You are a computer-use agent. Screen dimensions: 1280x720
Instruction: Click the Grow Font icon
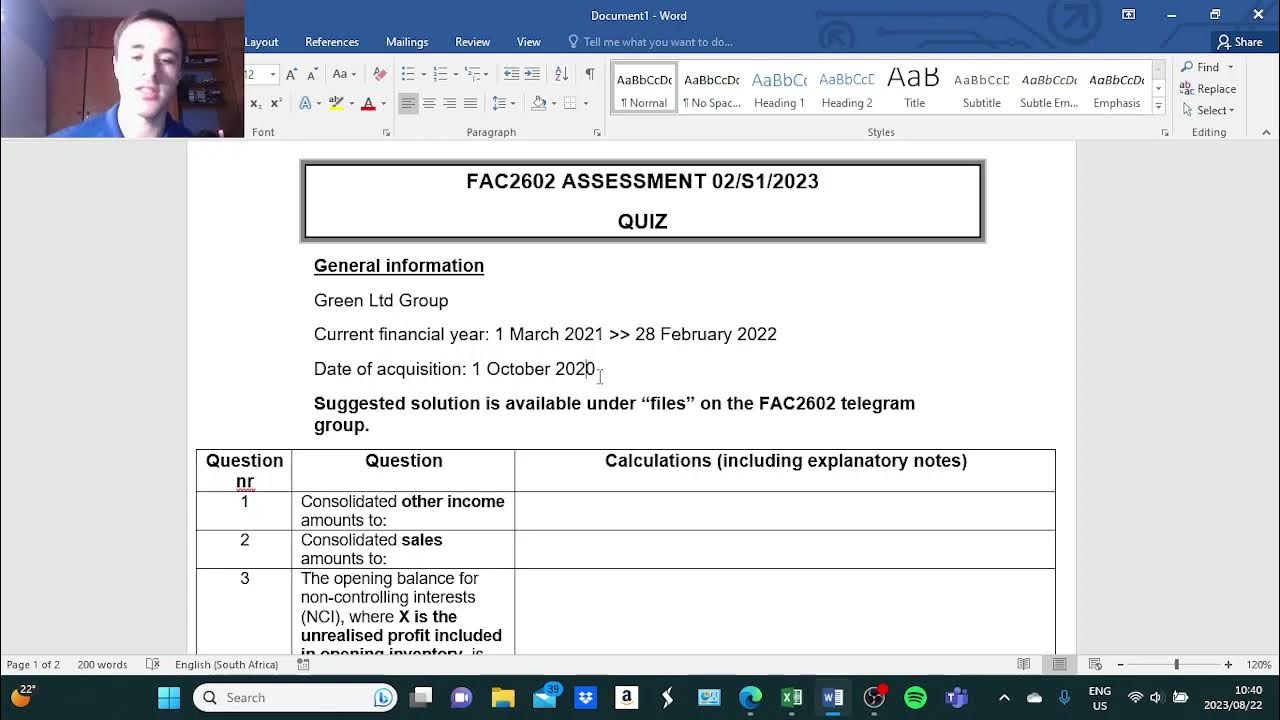point(291,74)
